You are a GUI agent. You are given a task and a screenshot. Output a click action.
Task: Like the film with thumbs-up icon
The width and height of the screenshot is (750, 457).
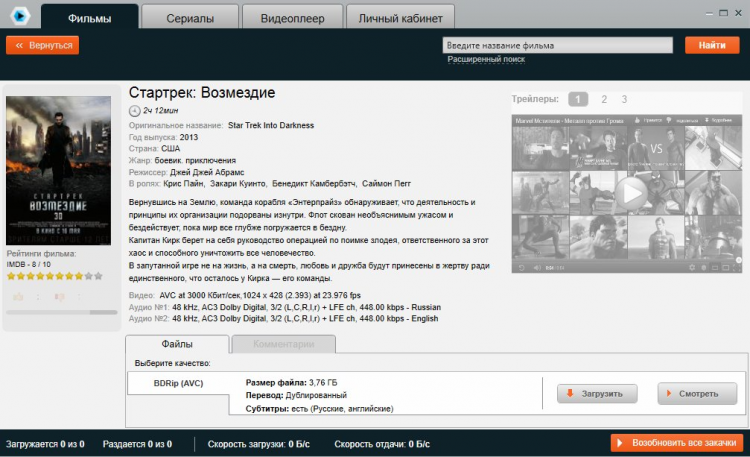[18, 297]
